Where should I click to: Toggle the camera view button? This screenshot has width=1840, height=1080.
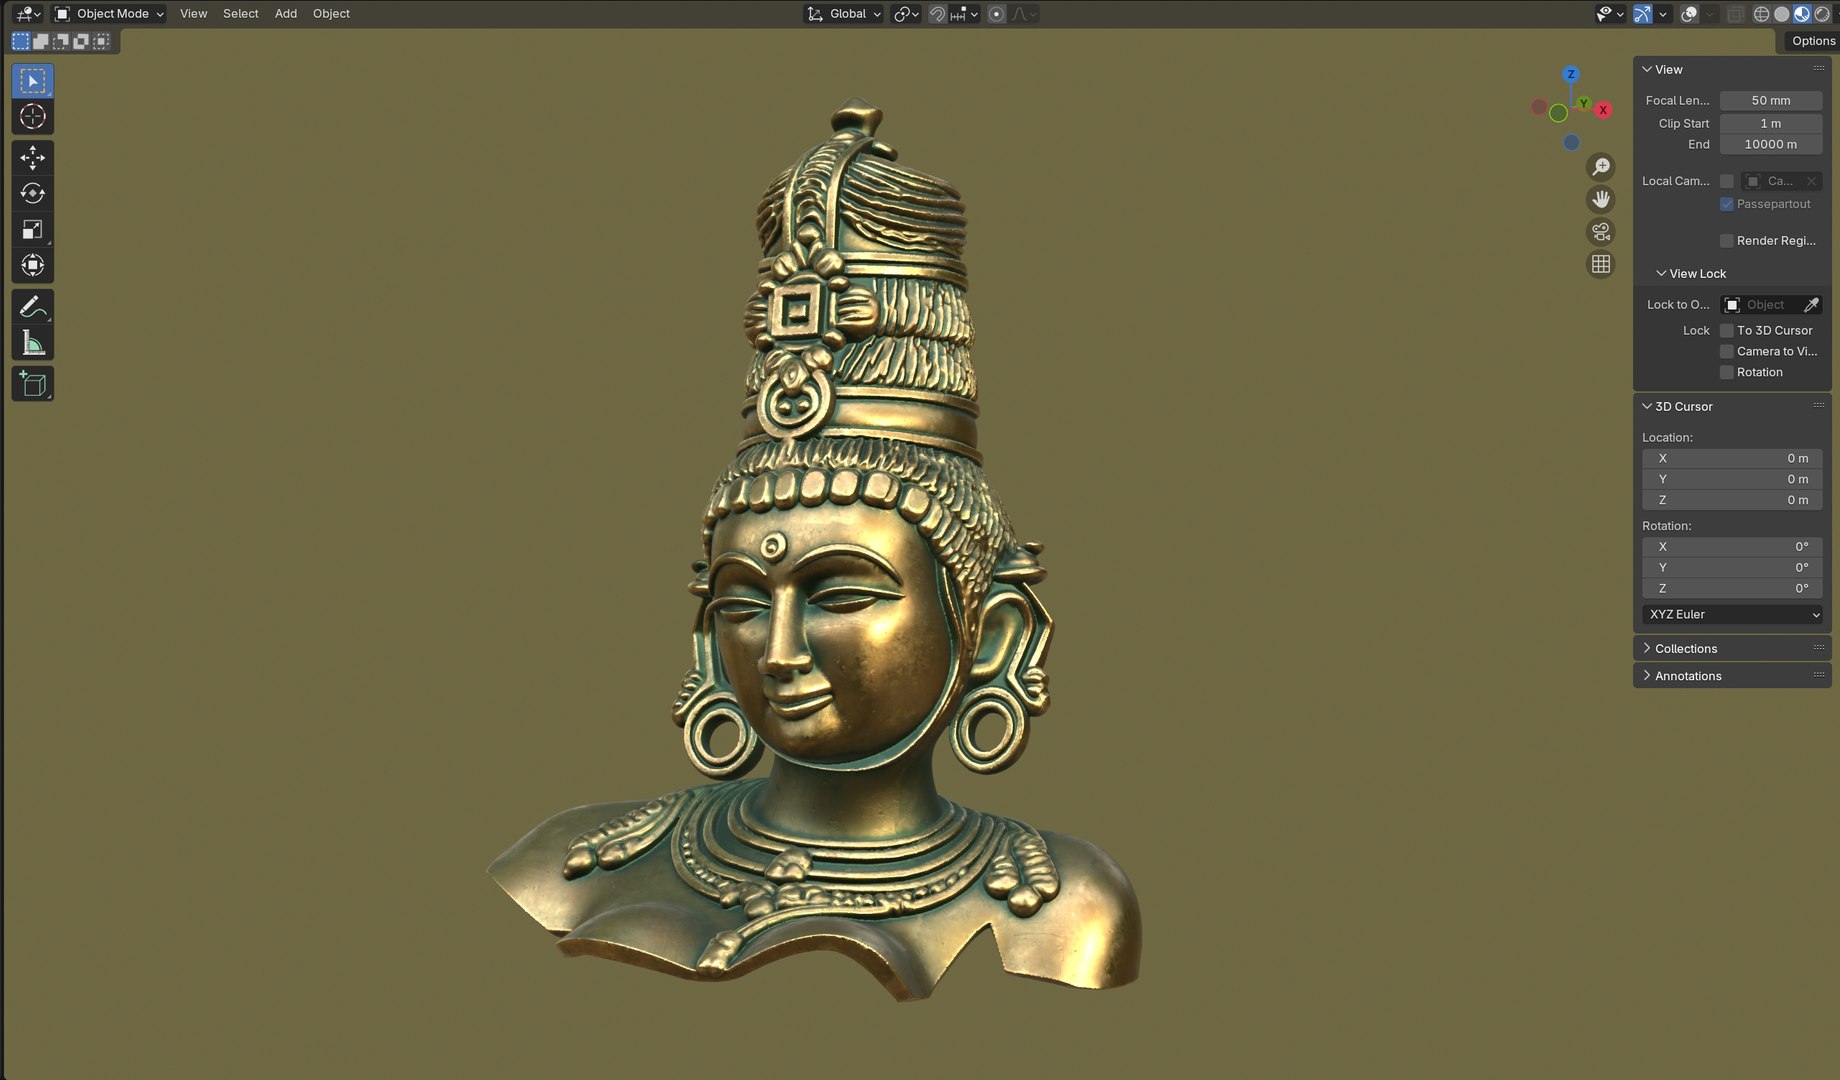[1601, 232]
